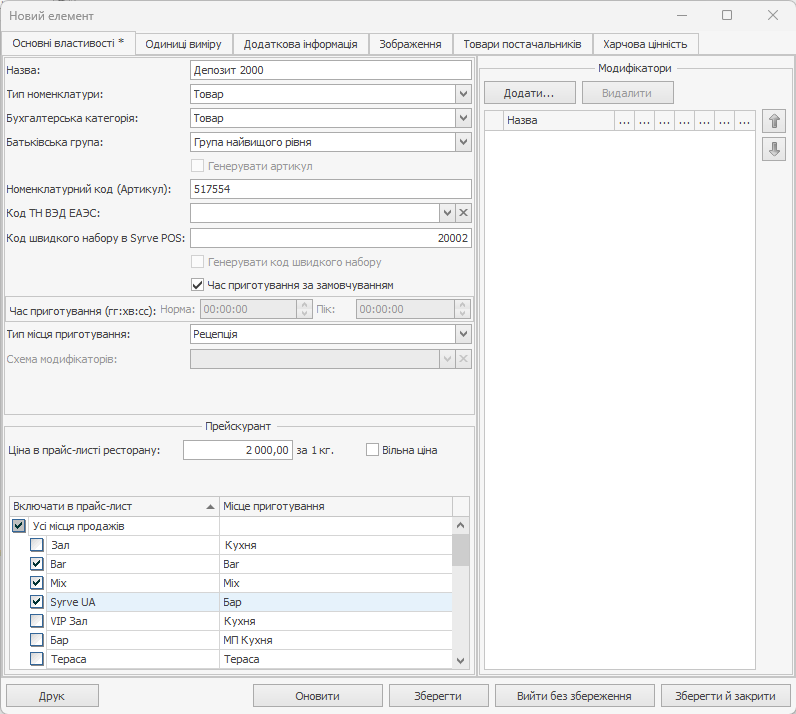Uncheck the Bar row checkbox
Image resolution: width=796 pixels, height=714 pixels.
tap(37, 564)
